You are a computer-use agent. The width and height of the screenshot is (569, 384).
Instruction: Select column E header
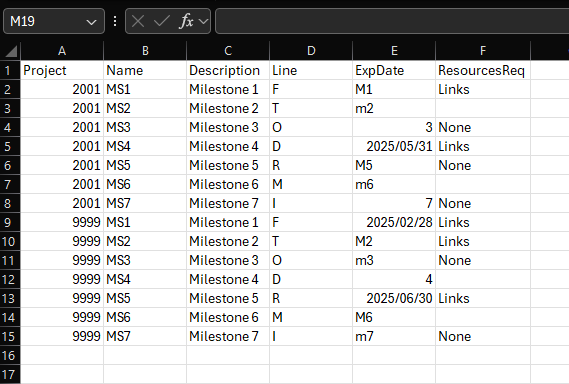(394, 51)
